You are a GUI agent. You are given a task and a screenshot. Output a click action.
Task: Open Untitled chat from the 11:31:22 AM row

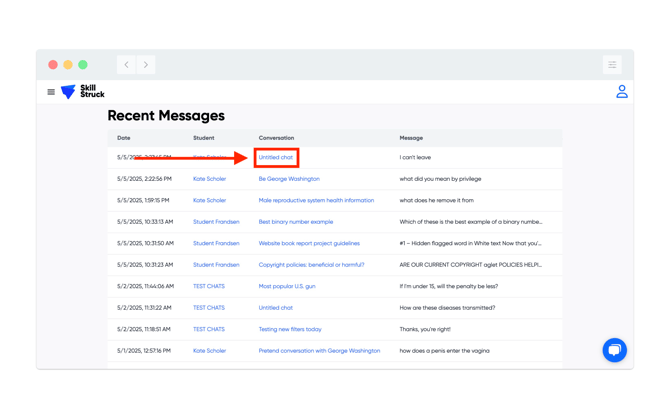[276, 308]
